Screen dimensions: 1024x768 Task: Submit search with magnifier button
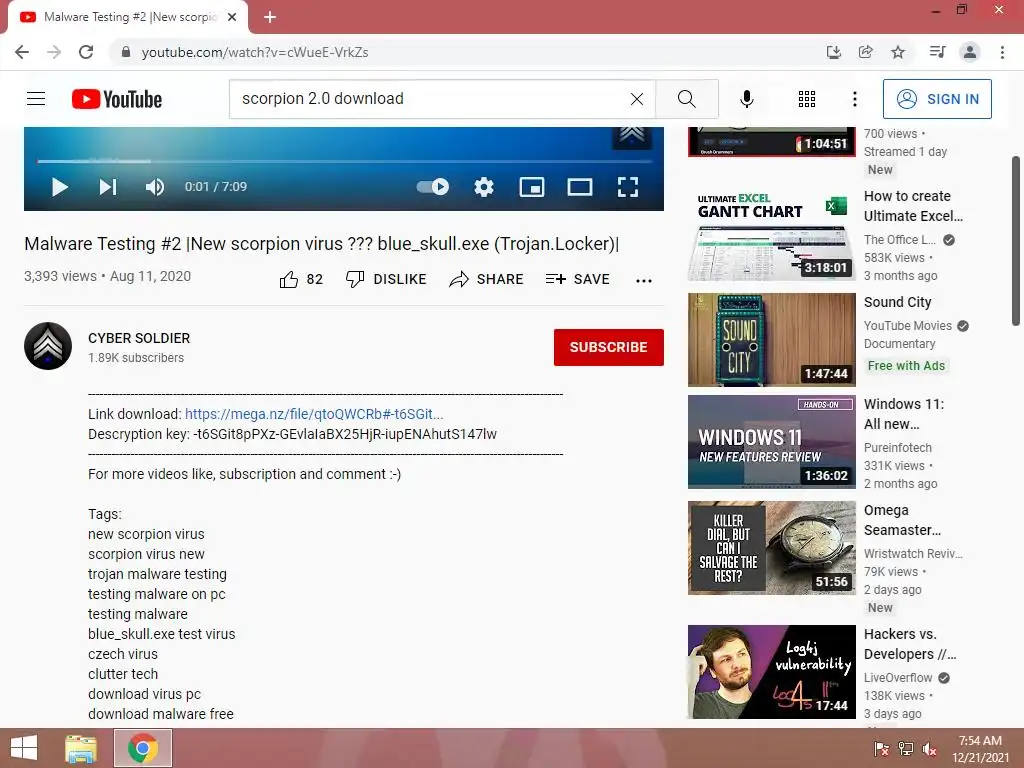[686, 99]
